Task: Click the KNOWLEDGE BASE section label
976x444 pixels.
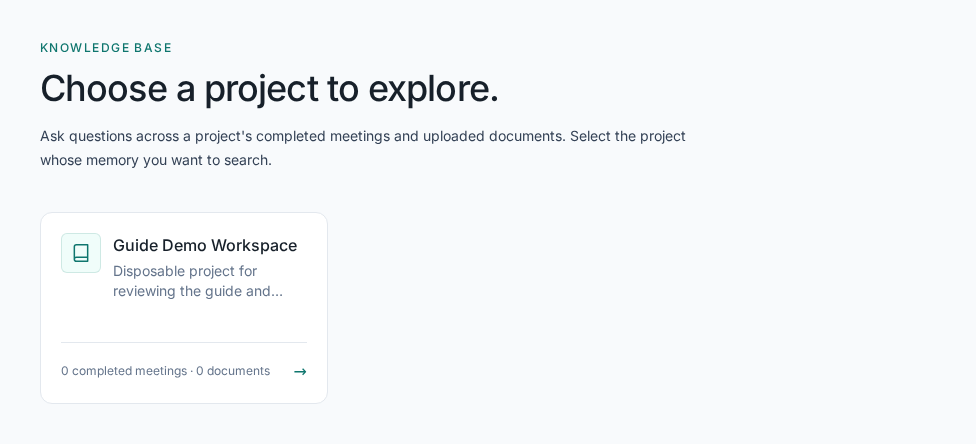Action: tap(106, 48)
